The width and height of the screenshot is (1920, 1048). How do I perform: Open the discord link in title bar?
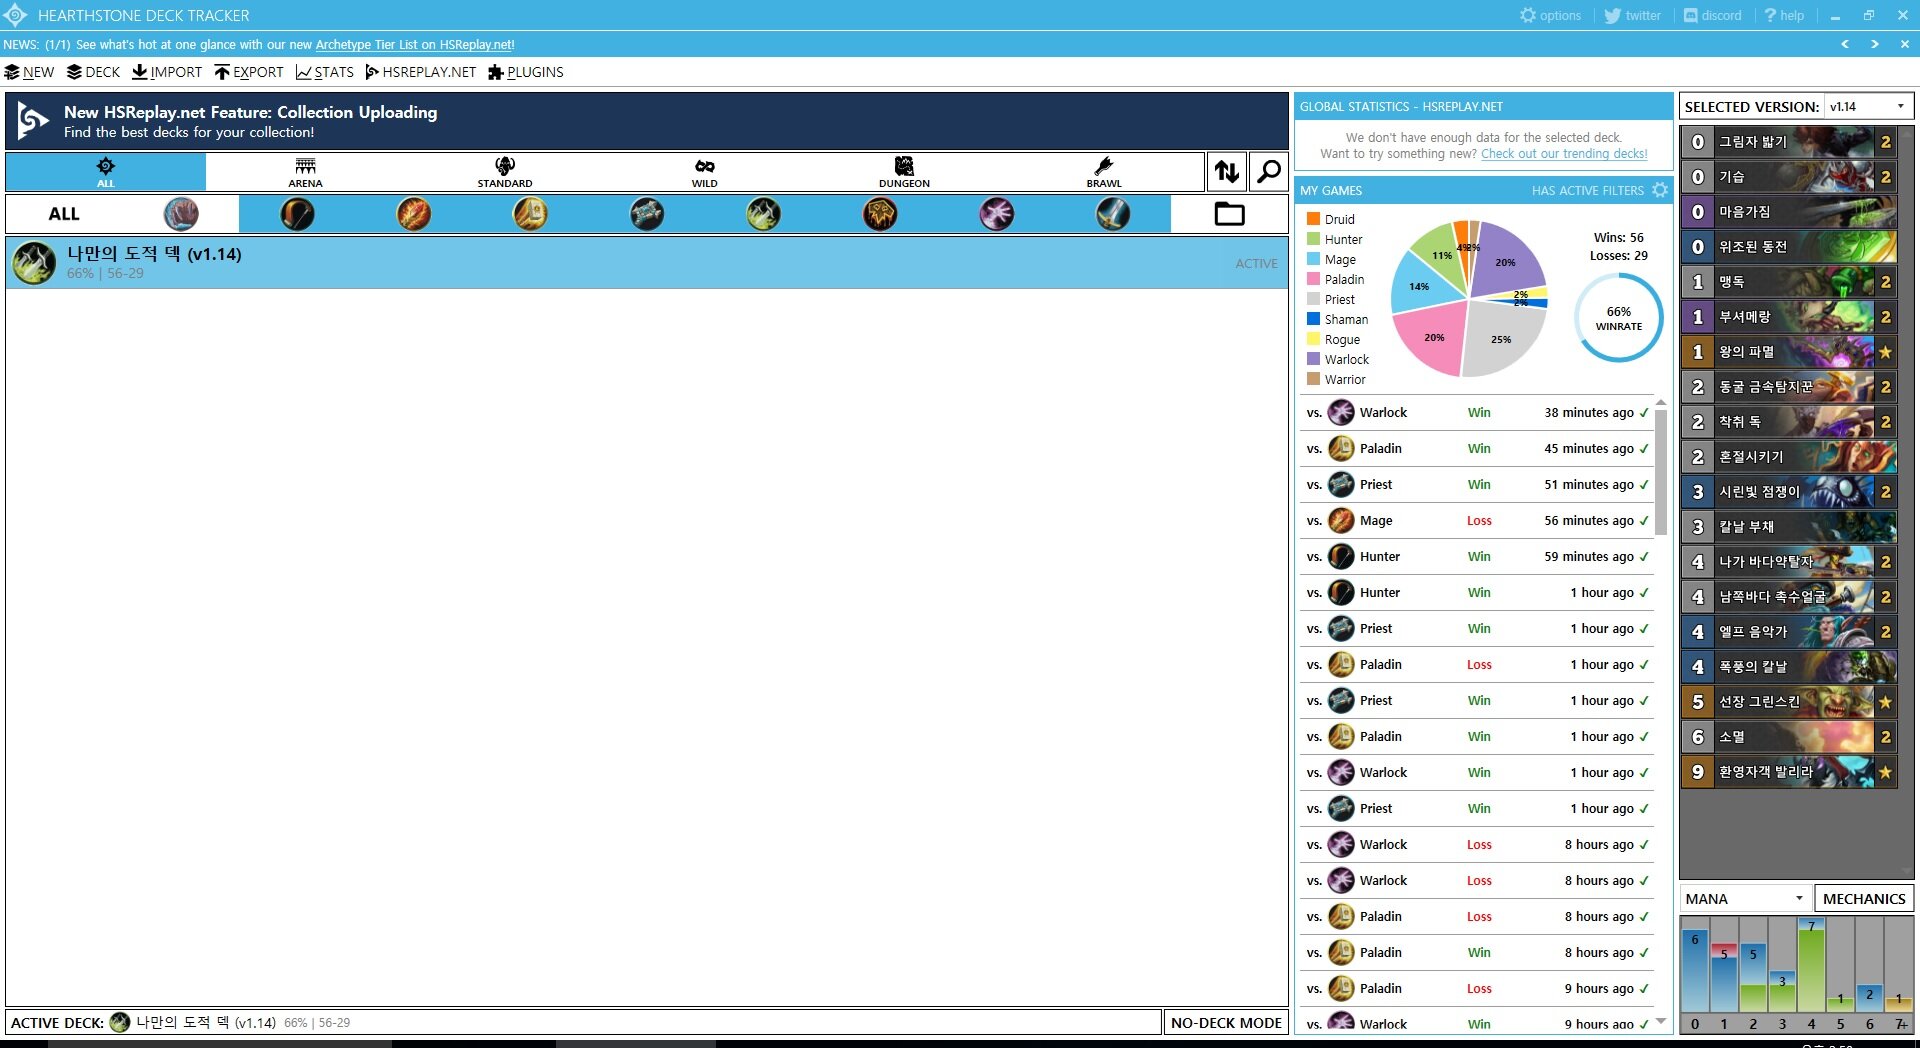pos(1712,15)
